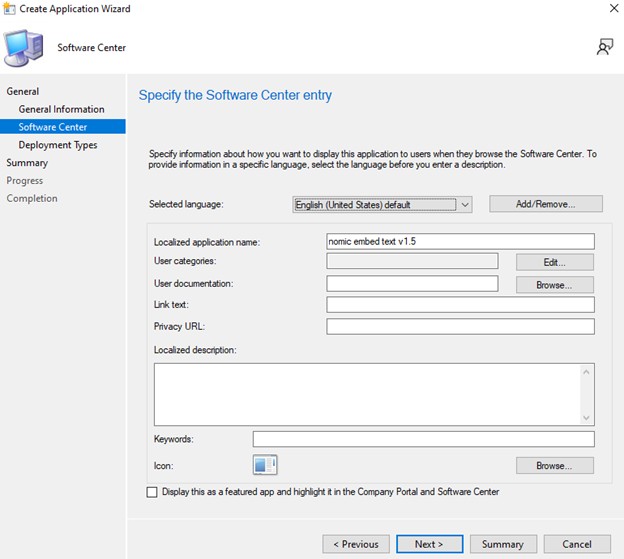The image size is (624, 559).
Task: Close the Create Application Wizard window
Action: 612,9
